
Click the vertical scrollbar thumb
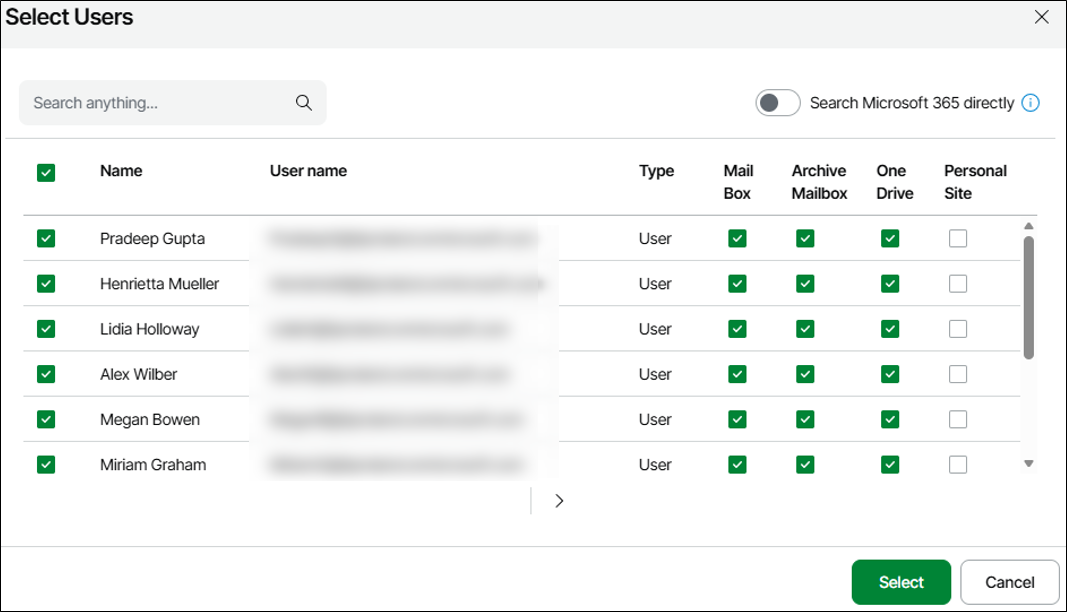(x=1029, y=296)
